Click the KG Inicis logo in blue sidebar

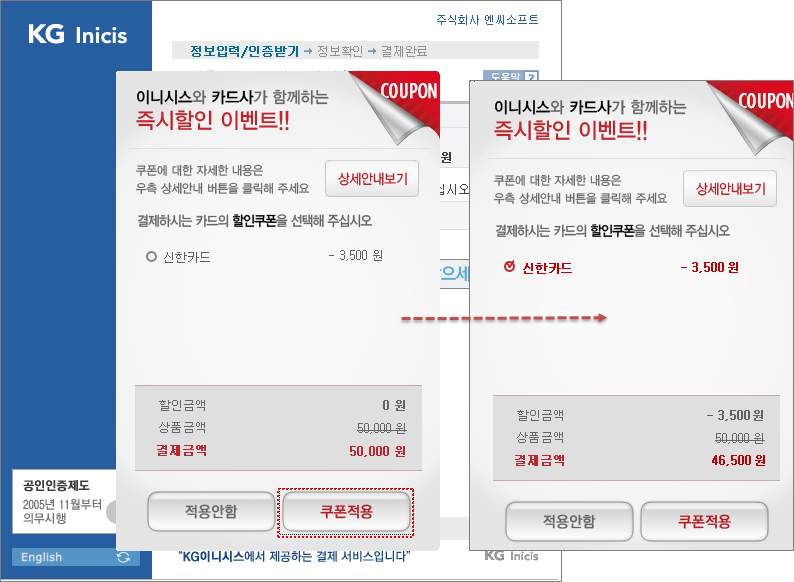click(x=77, y=36)
